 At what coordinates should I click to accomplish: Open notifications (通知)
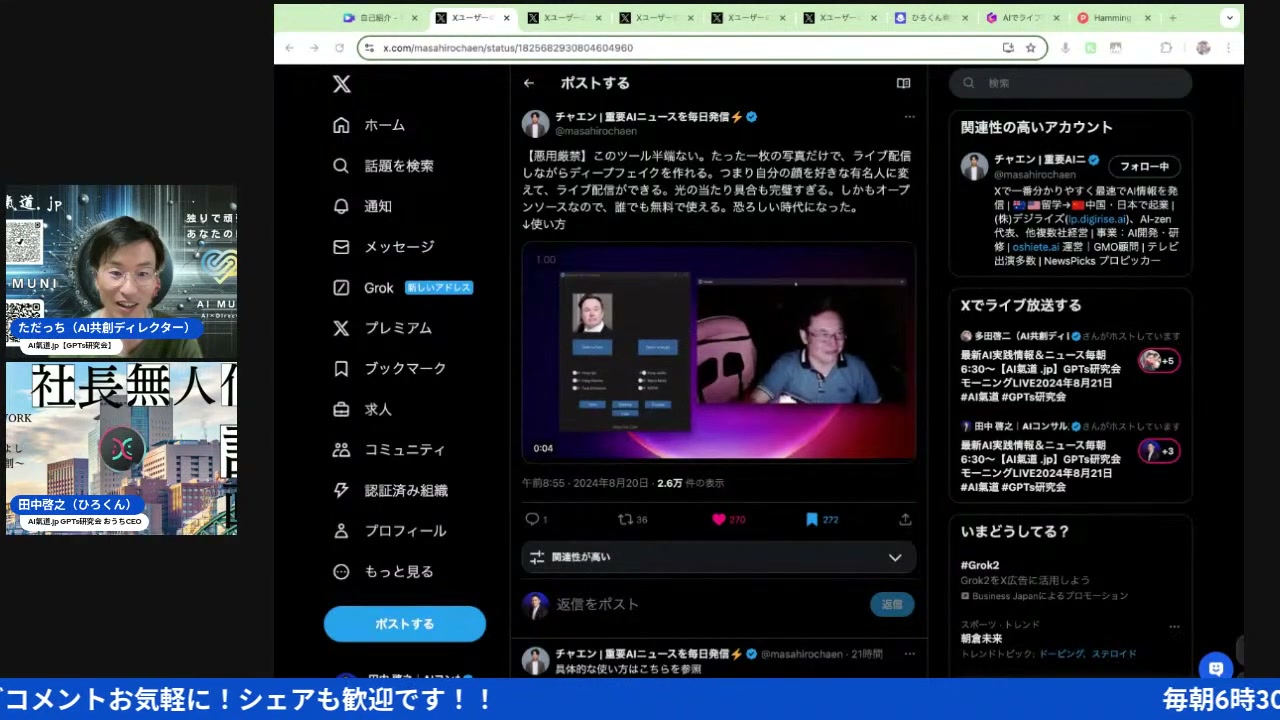pos(363,206)
